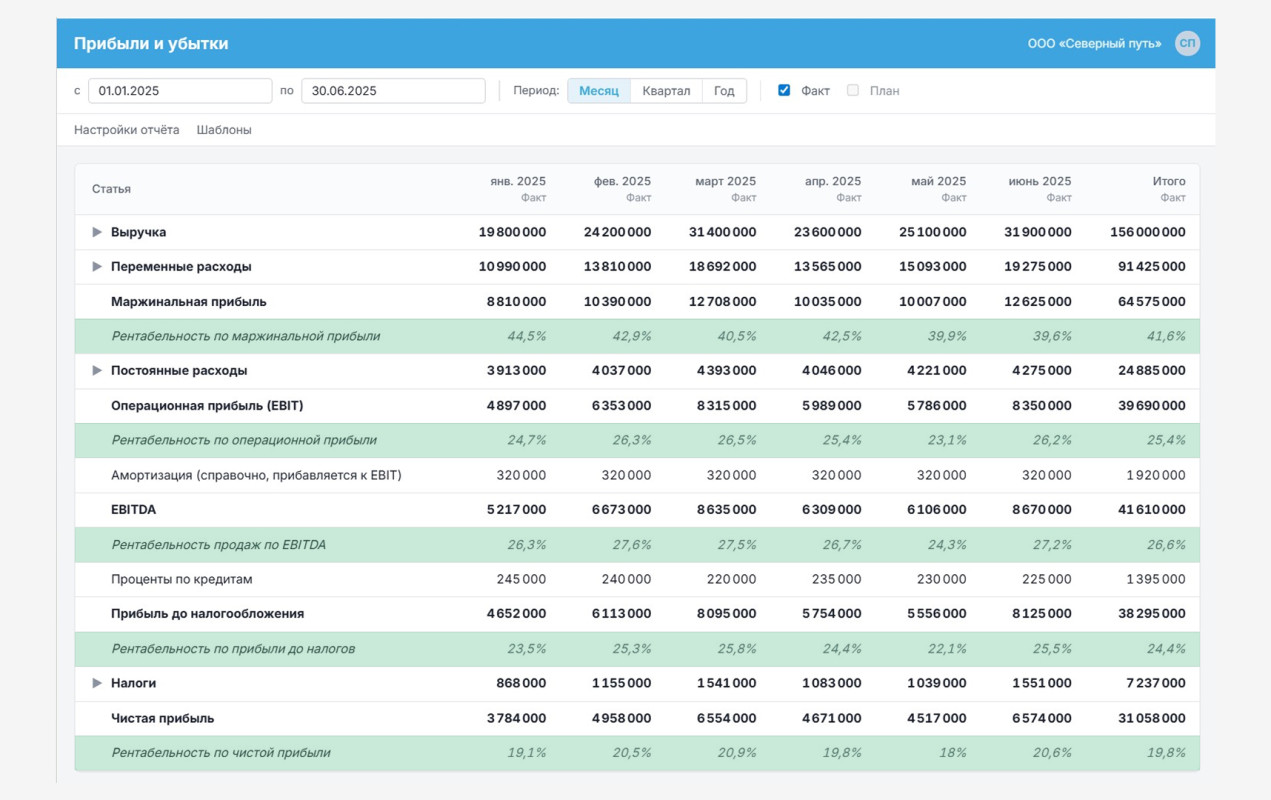Screen dimensions: 1271x800
Task: Expand the Постоянные расходы row
Action: coord(97,371)
